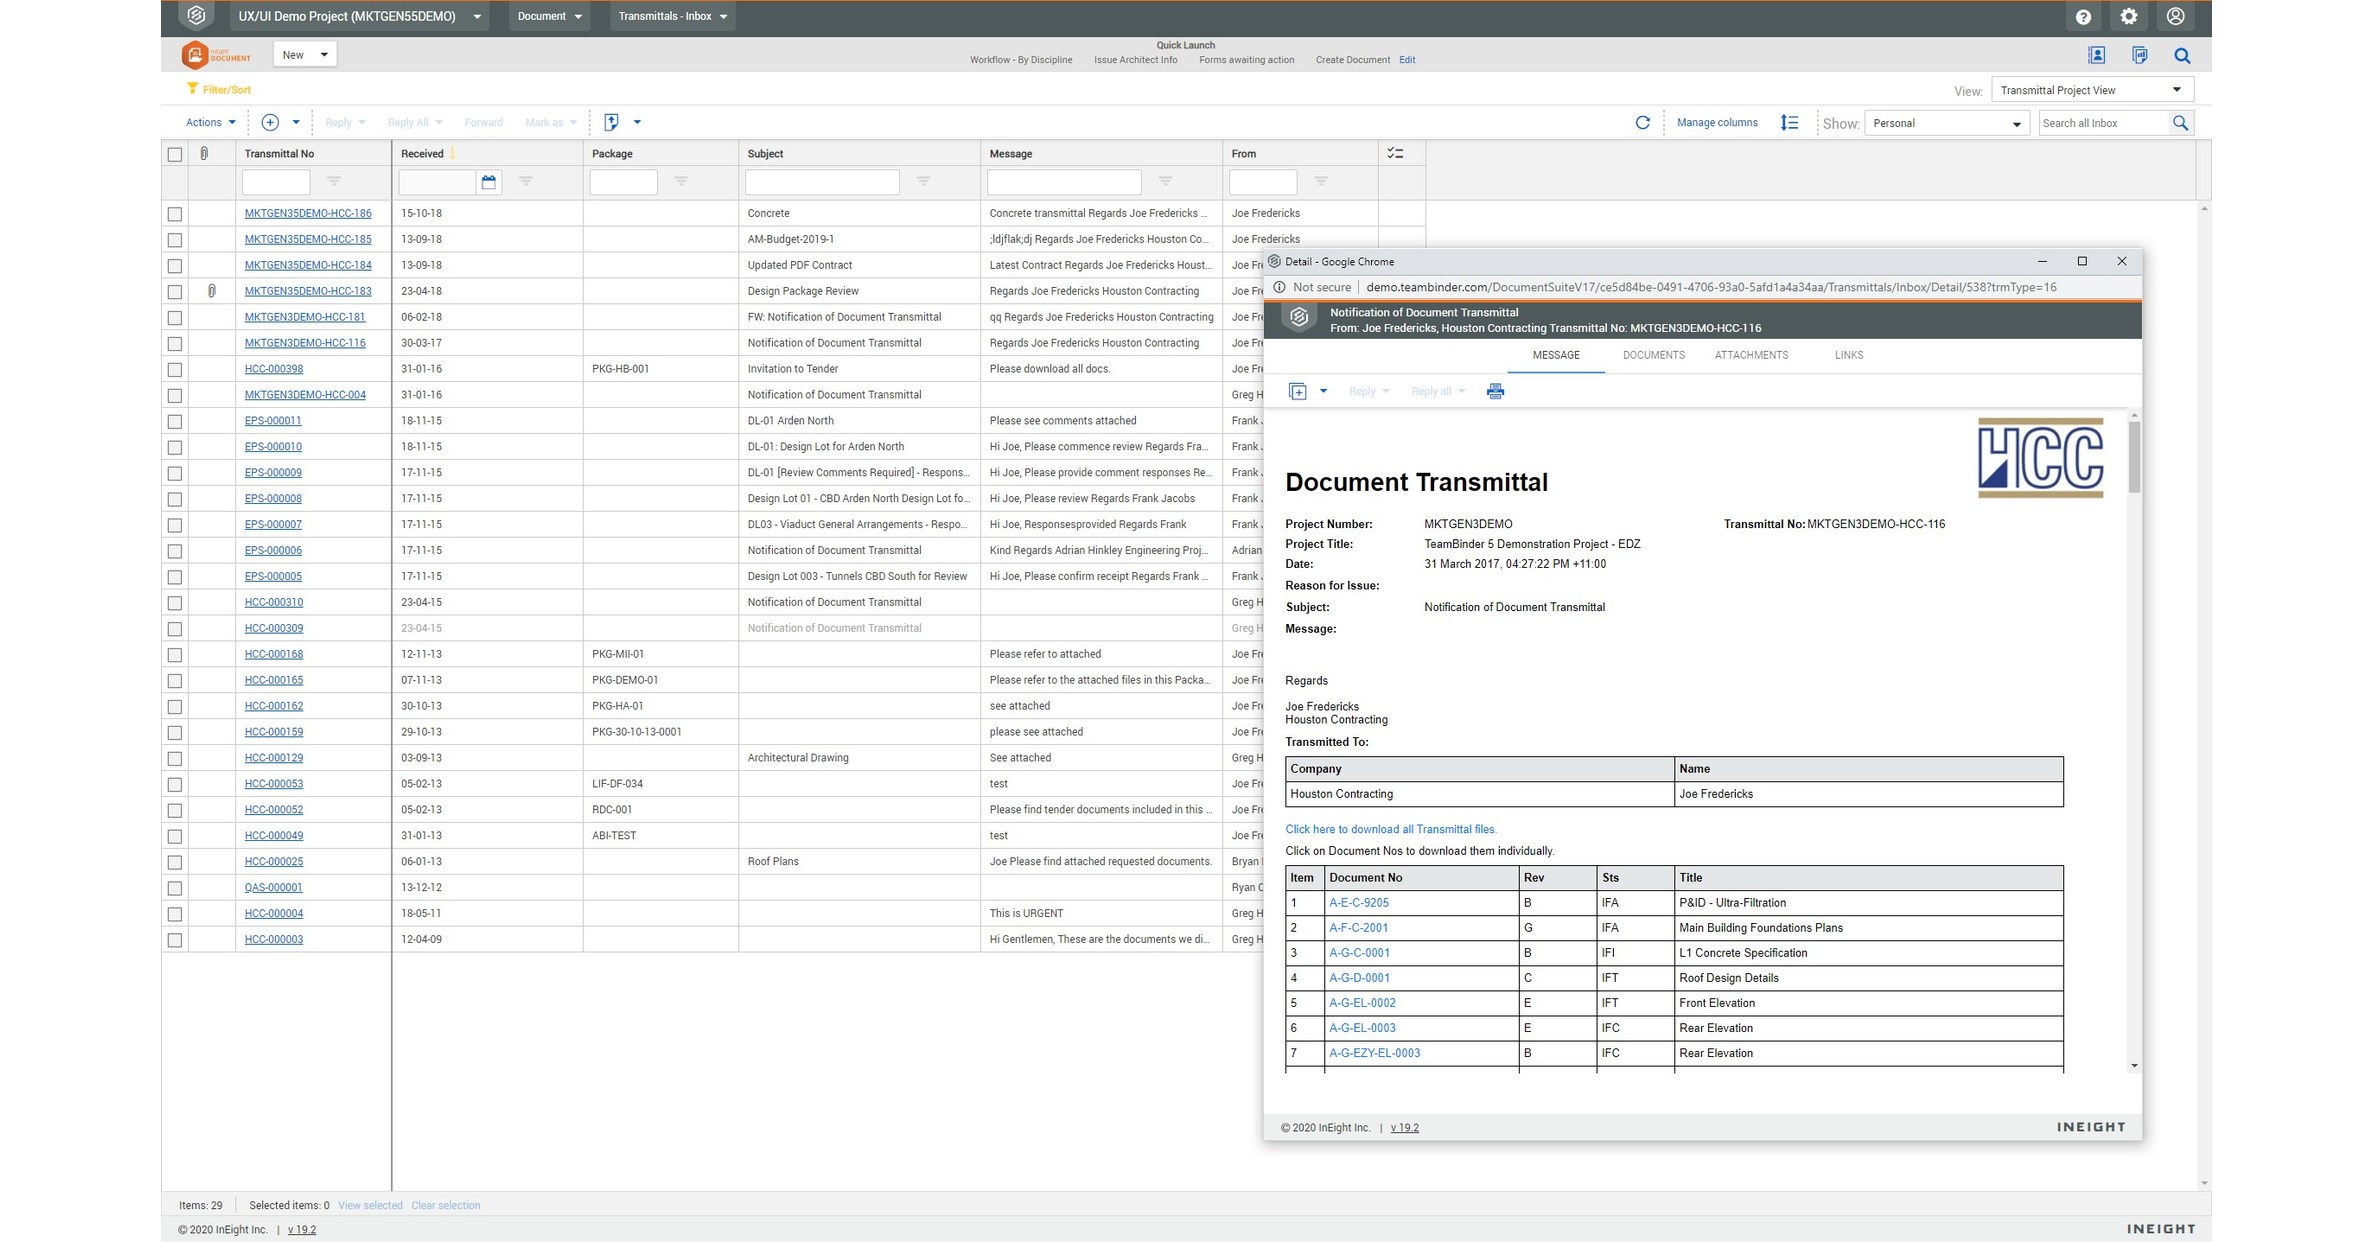Tick the checkbox beside HCC-000398
Image resolution: width=2373 pixels, height=1242 pixels.
tap(175, 369)
